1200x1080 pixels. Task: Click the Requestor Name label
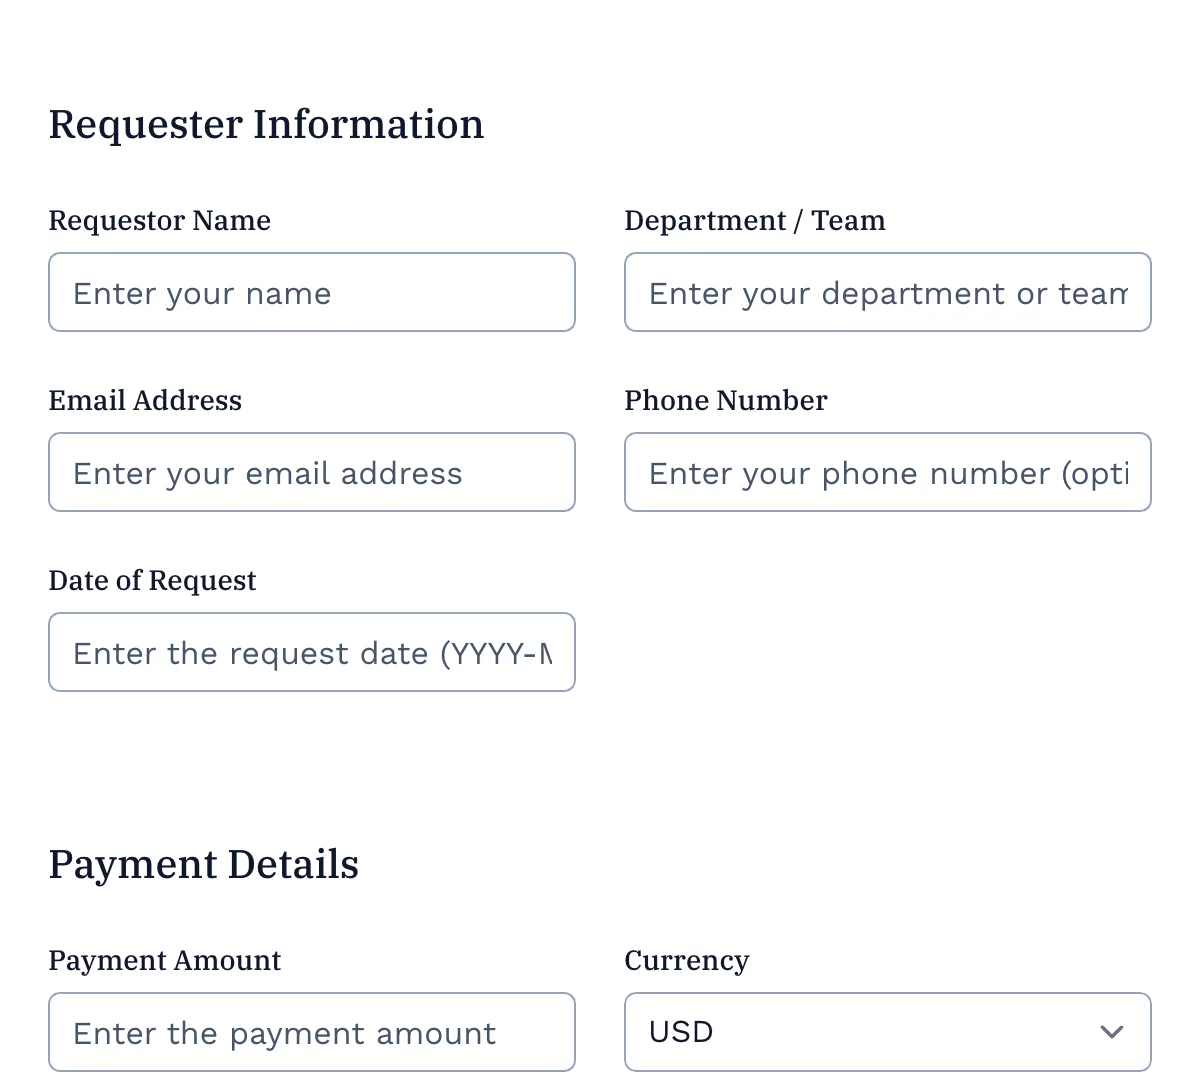click(159, 220)
